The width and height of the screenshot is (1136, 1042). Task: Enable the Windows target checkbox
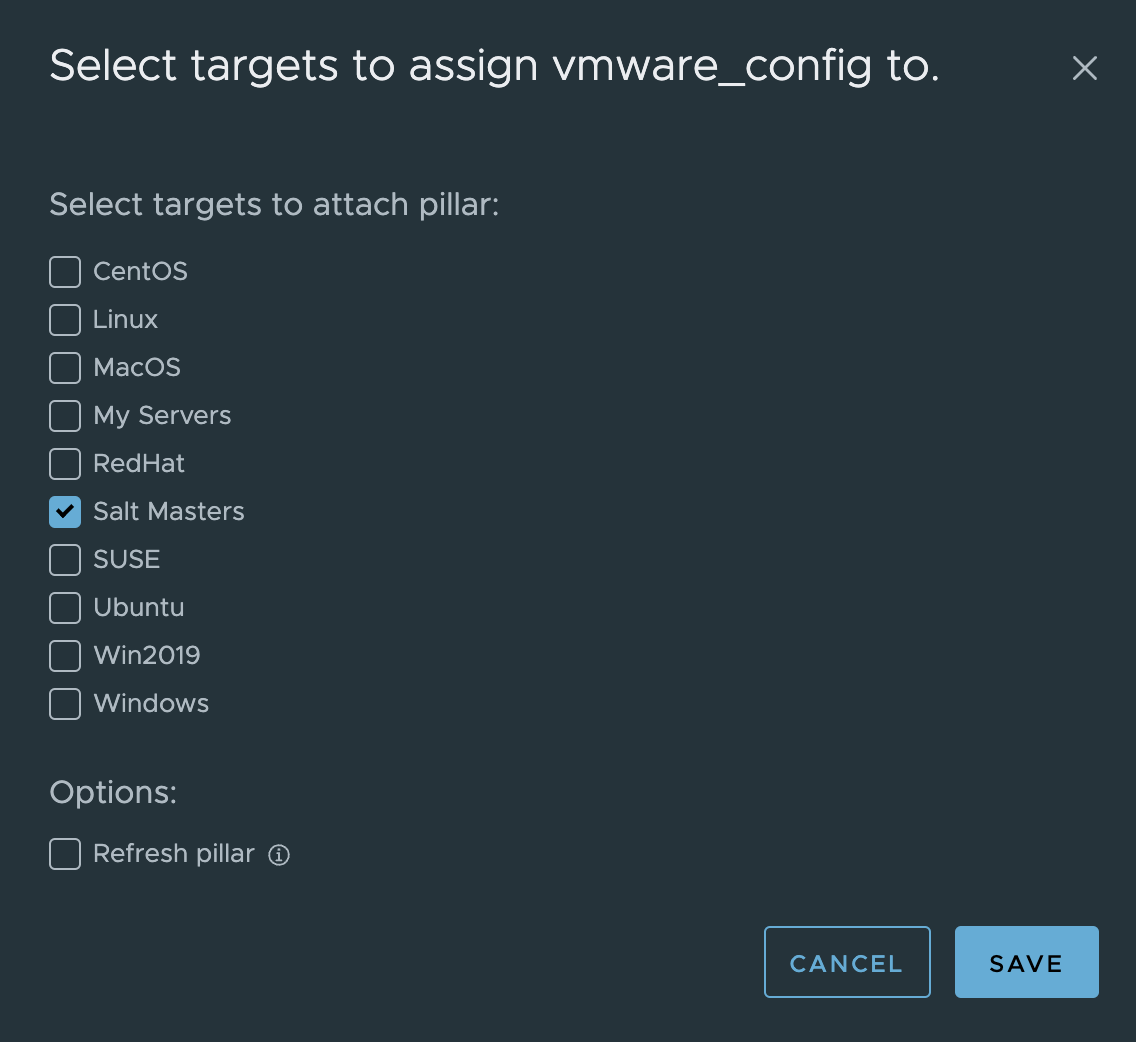point(65,704)
